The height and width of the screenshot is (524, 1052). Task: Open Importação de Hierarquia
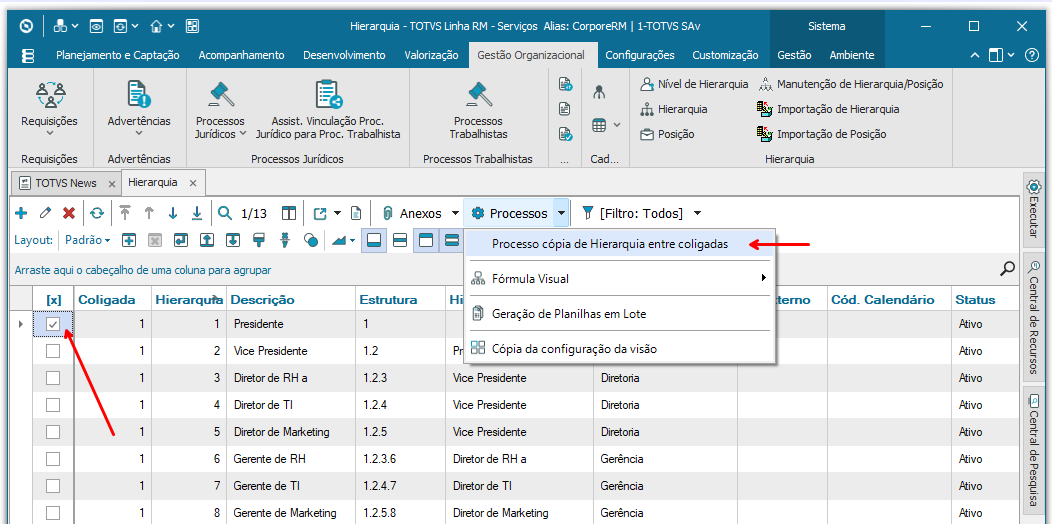[x=828, y=109]
